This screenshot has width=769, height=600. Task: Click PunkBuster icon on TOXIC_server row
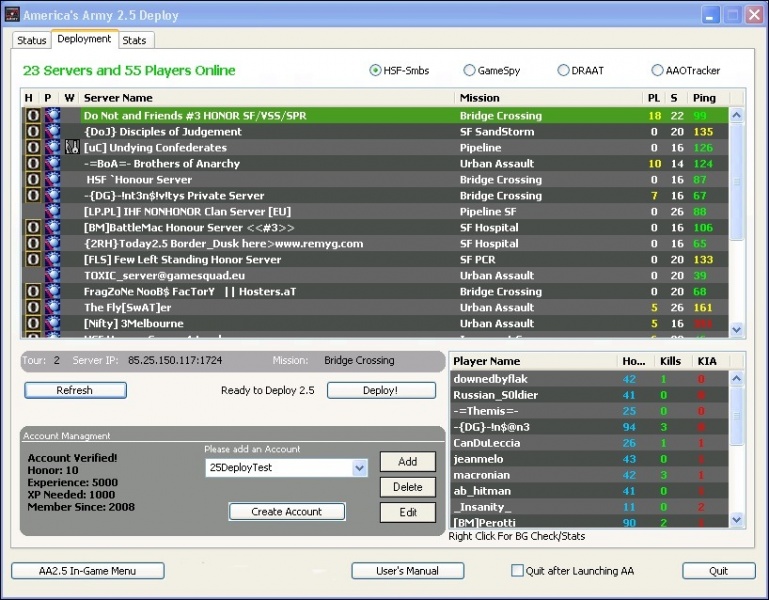click(x=52, y=275)
